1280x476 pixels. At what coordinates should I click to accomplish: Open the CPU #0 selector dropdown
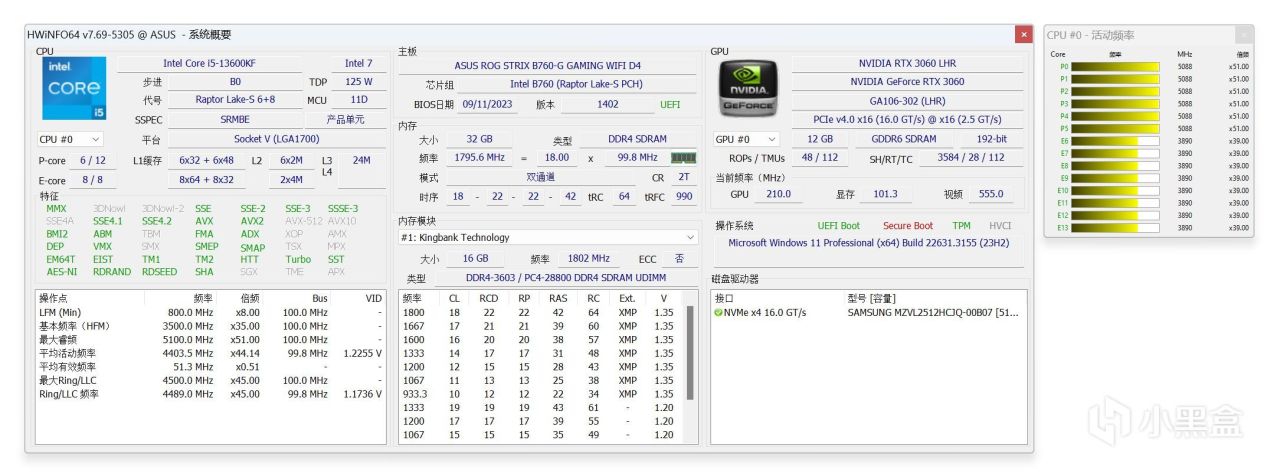71,140
